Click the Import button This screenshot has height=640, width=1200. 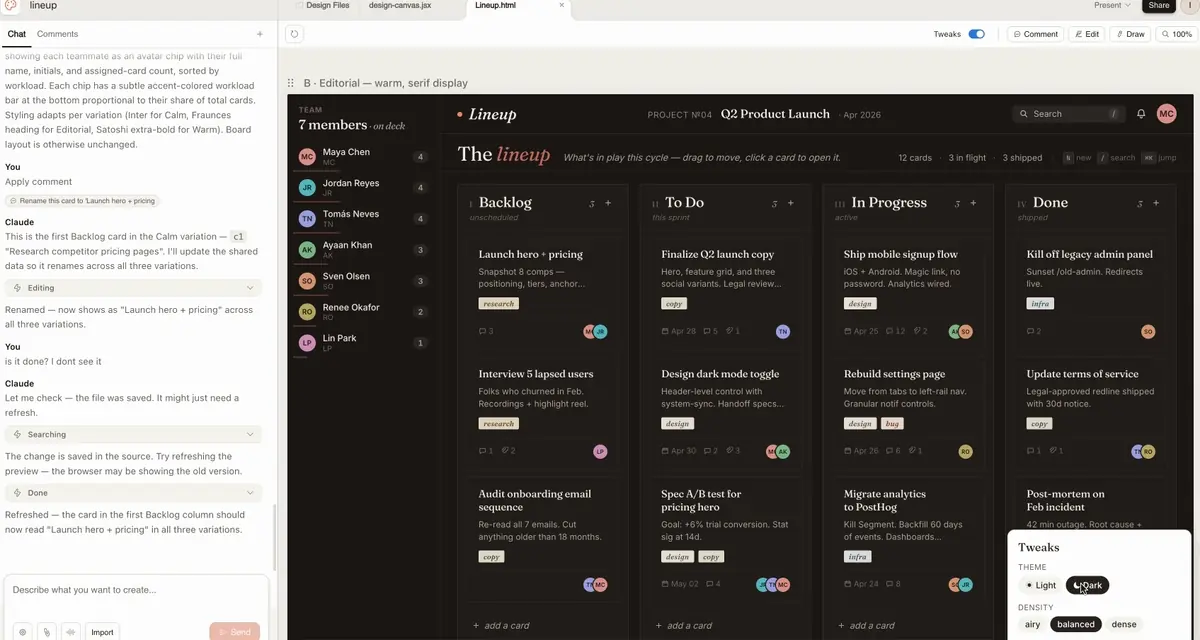[x=102, y=632]
